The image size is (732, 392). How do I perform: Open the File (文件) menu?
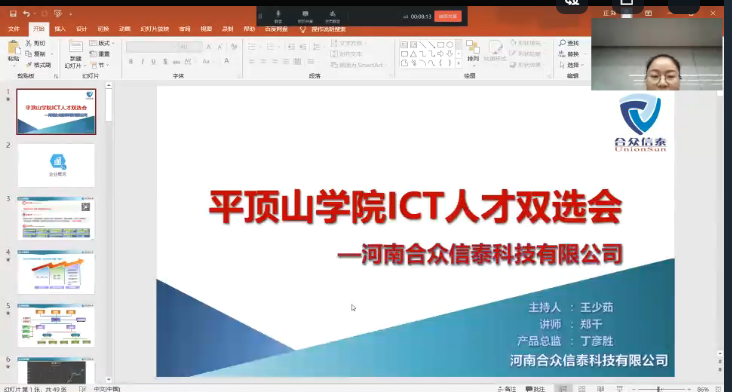(x=14, y=29)
